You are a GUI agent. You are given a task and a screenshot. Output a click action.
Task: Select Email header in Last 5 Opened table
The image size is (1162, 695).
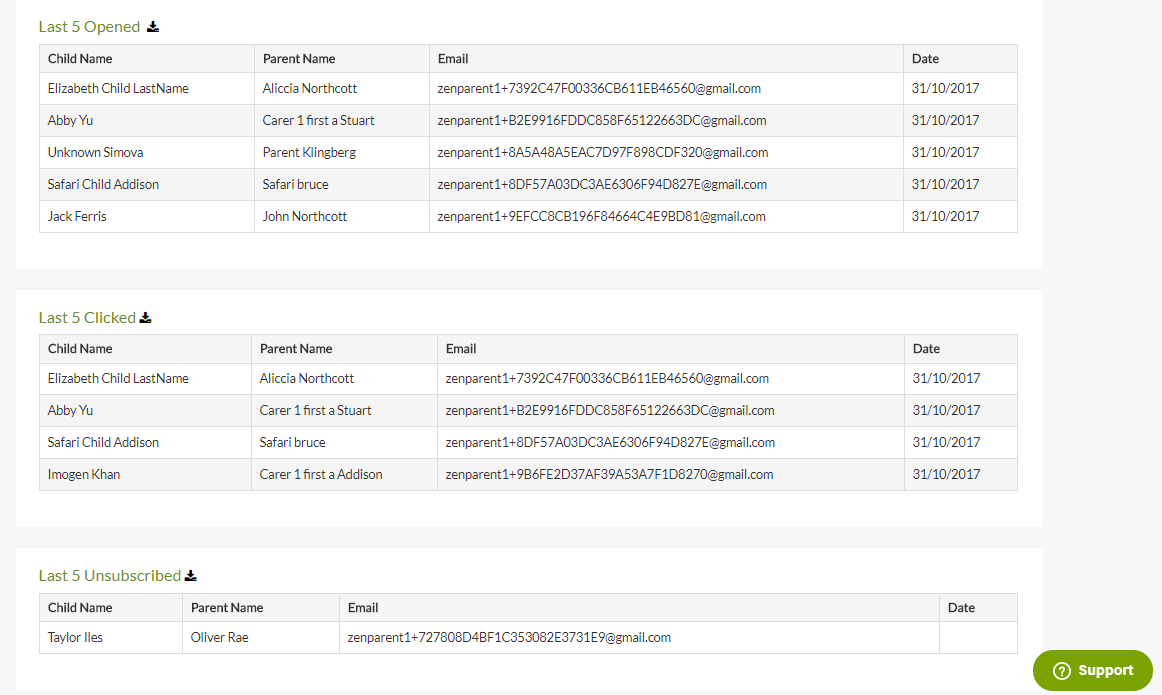453,59
